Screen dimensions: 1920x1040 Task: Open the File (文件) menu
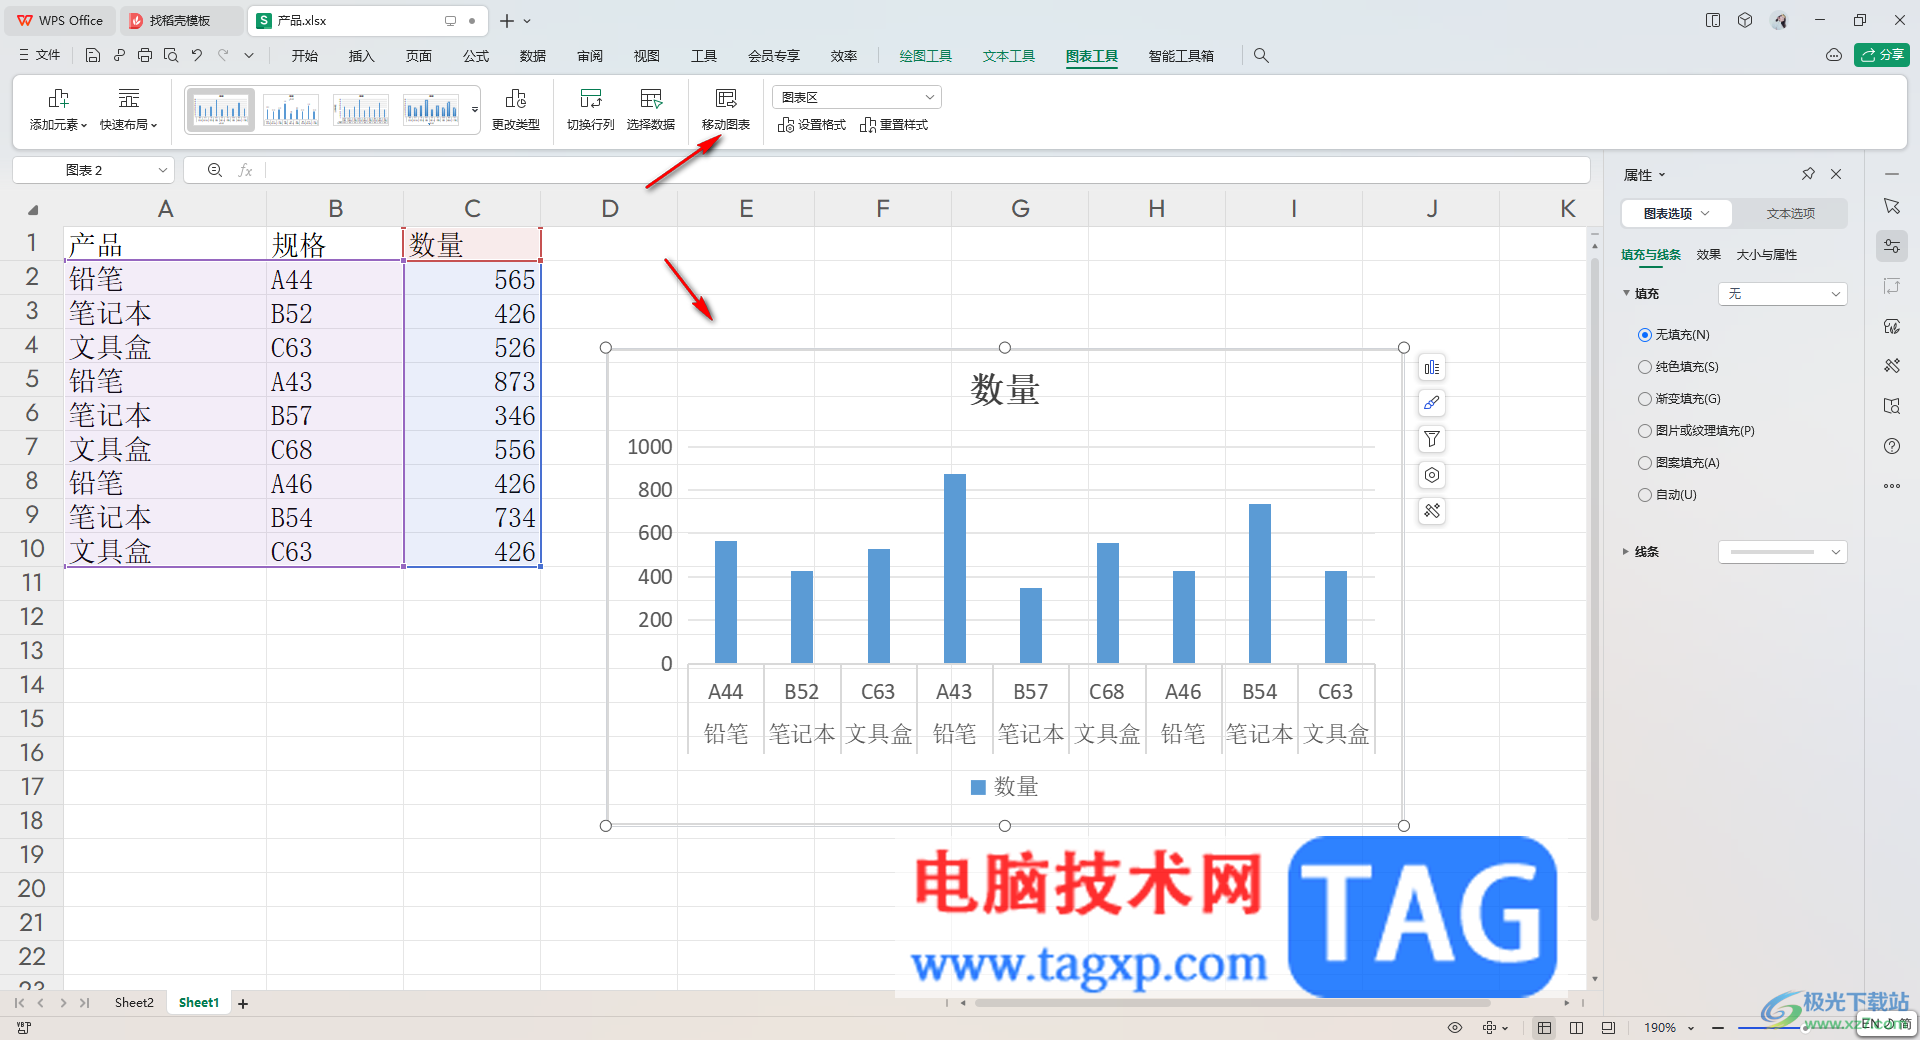coord(40,56)
